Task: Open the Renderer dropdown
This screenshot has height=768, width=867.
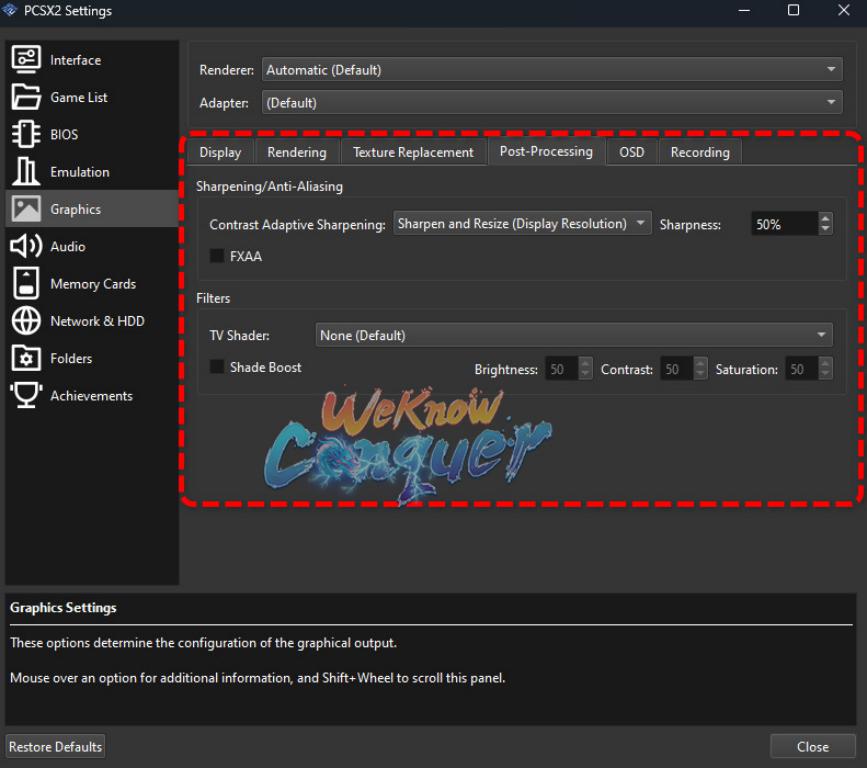Action: coord(552,70)
